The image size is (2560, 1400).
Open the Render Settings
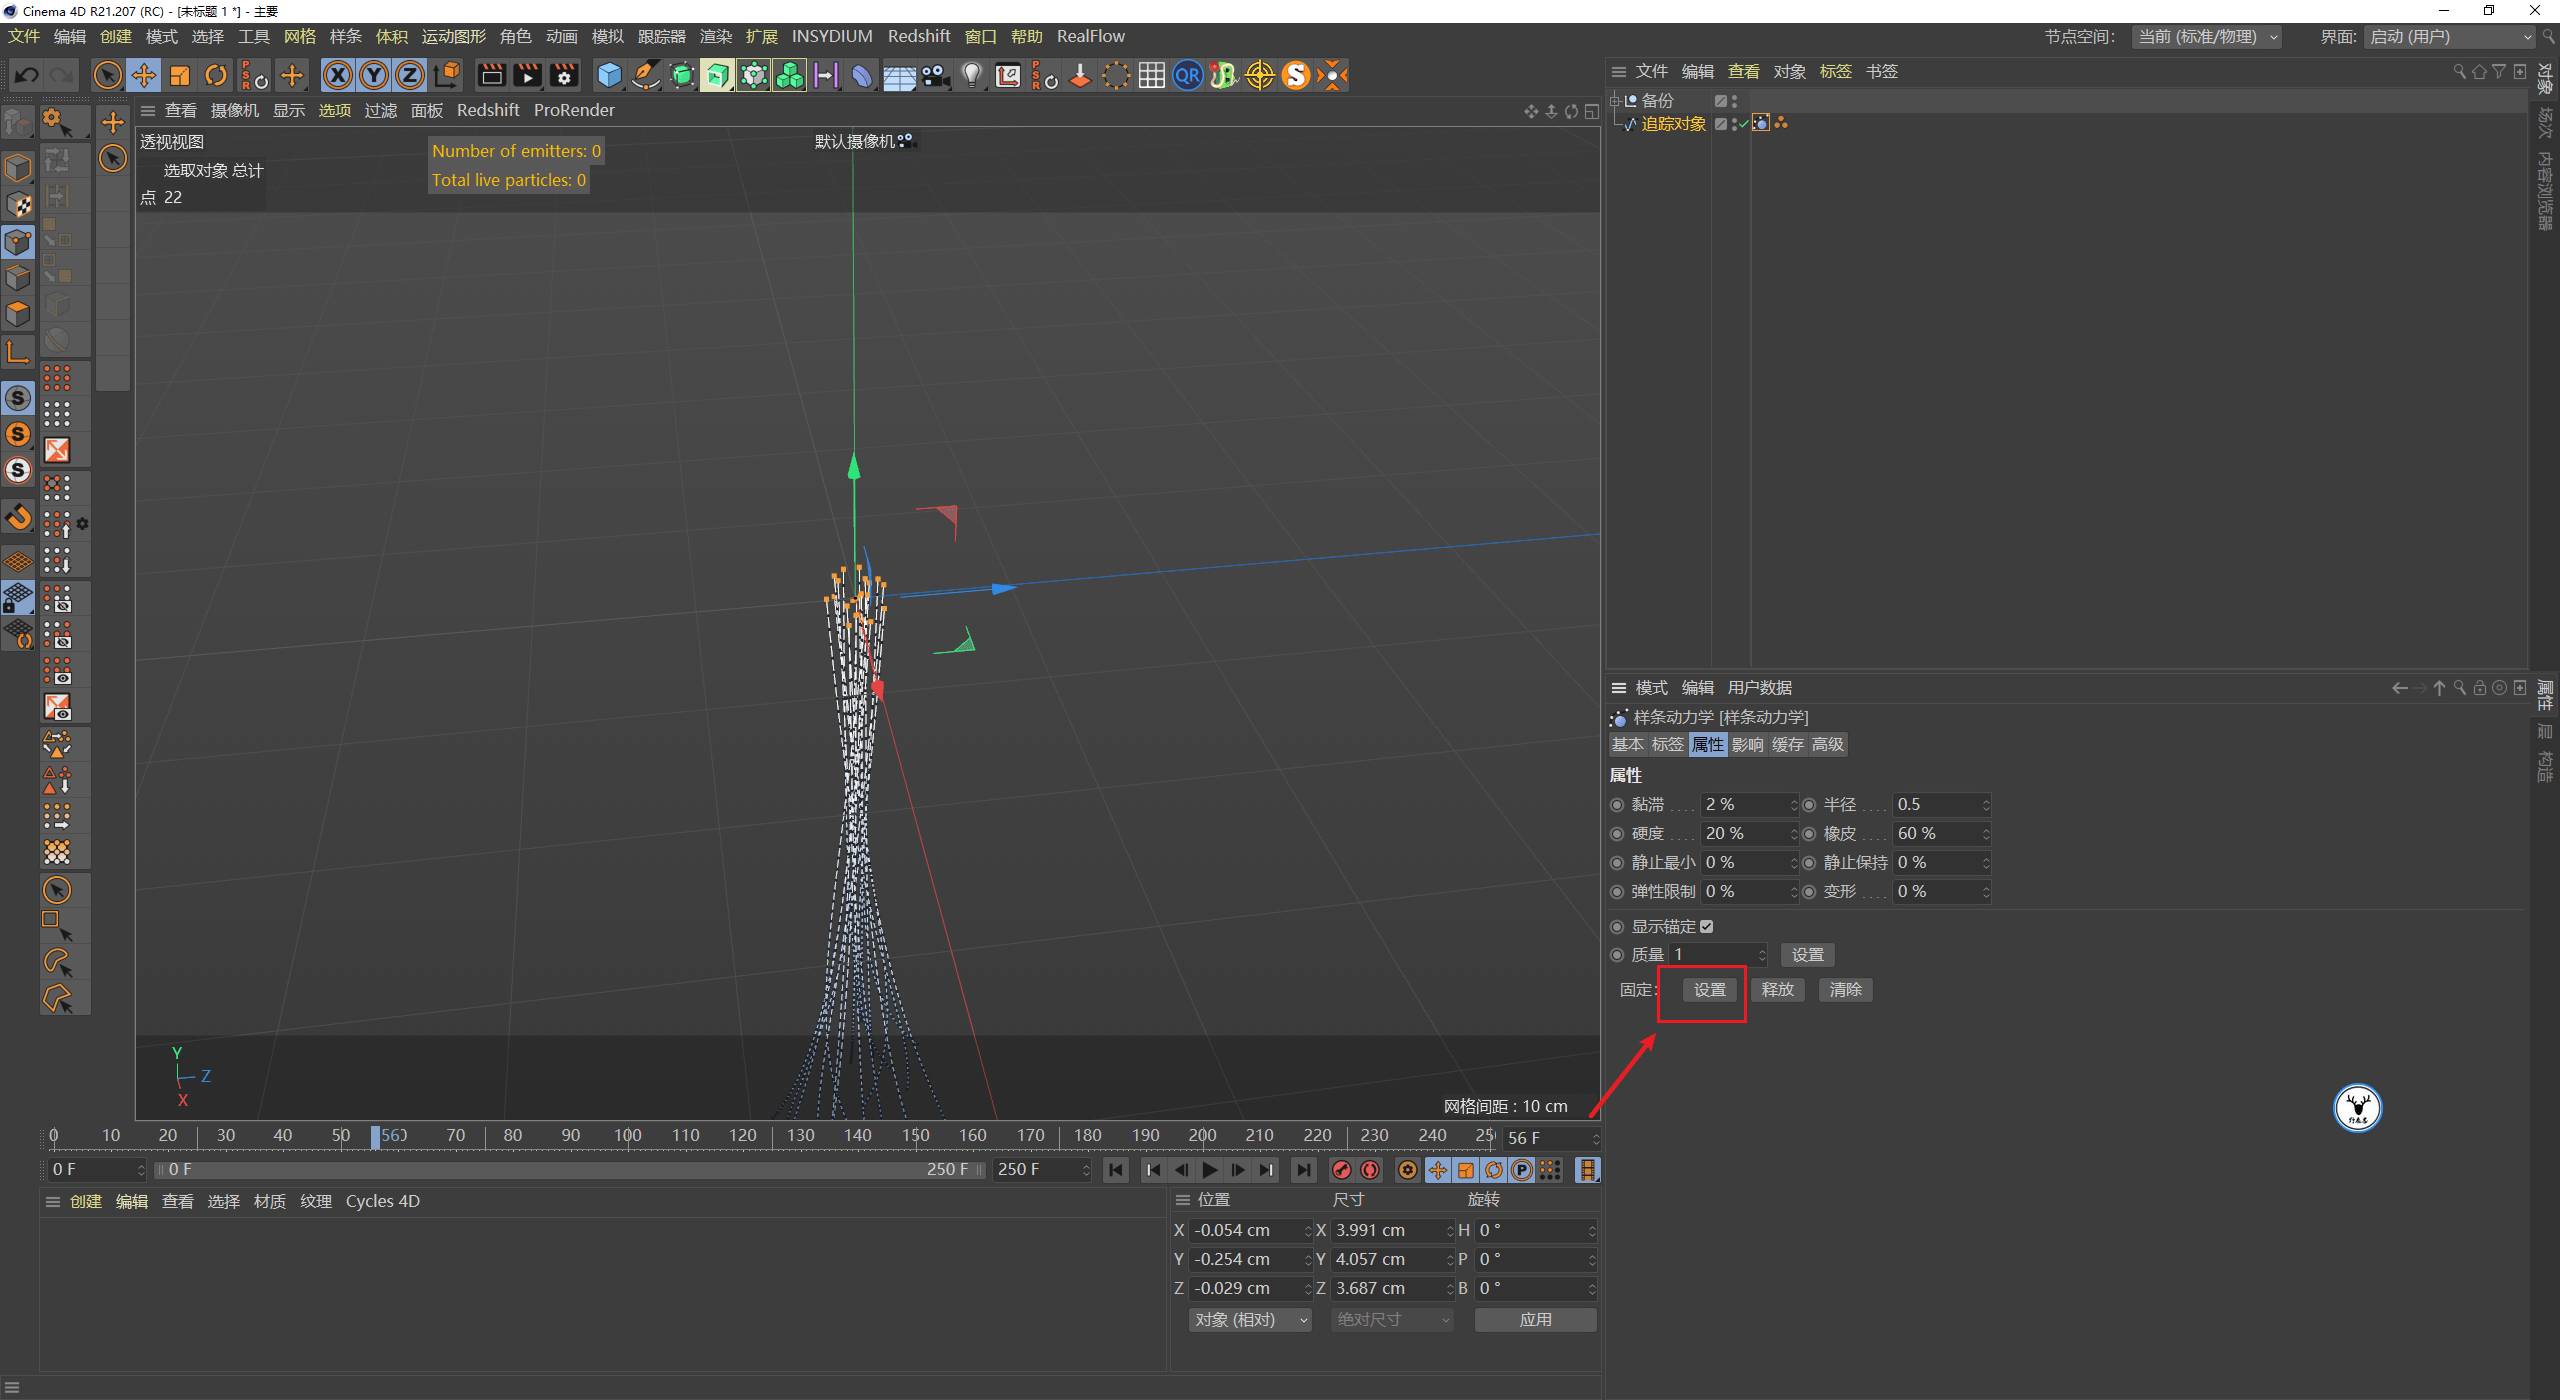[564, 75]
